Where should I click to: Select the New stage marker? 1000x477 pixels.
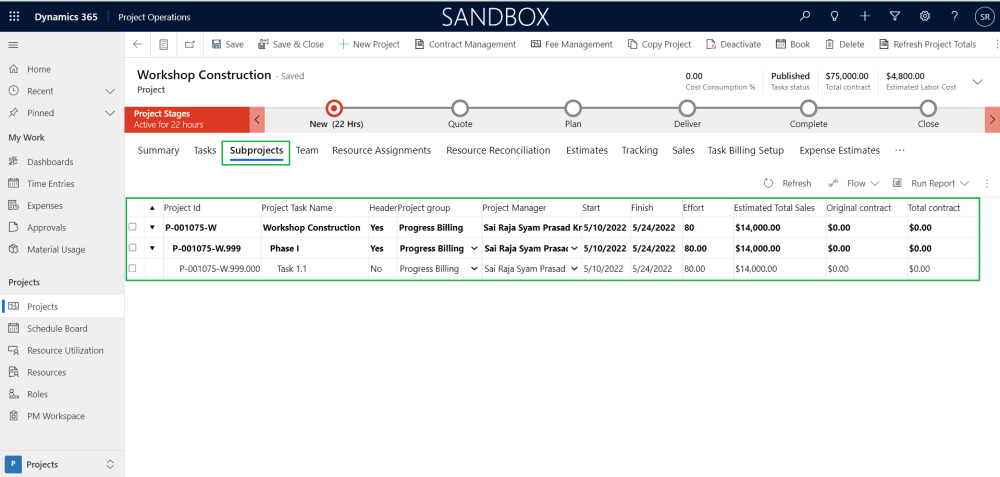click(x=334, y=108)
